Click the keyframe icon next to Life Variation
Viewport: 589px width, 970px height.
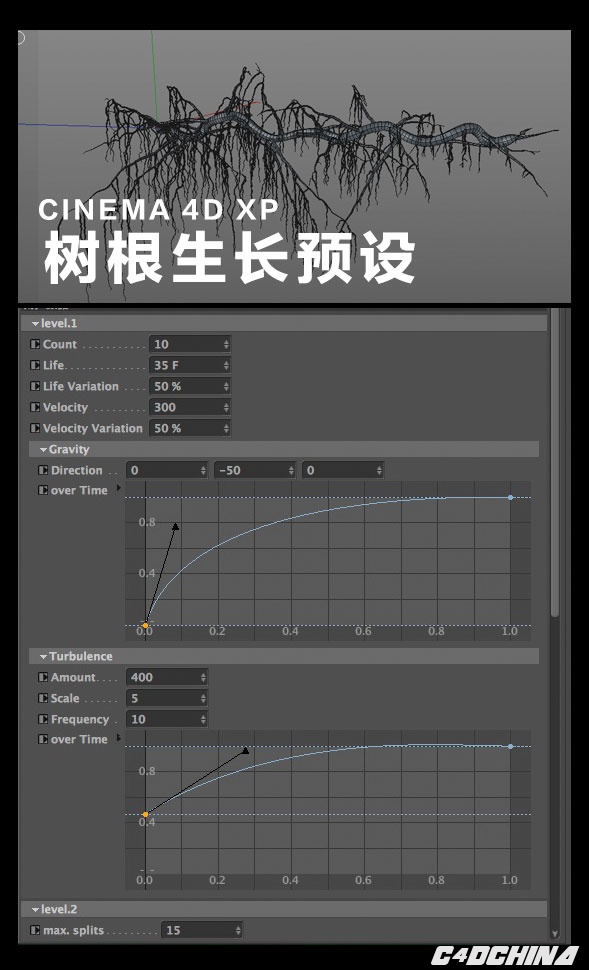[x=35, y=386]
